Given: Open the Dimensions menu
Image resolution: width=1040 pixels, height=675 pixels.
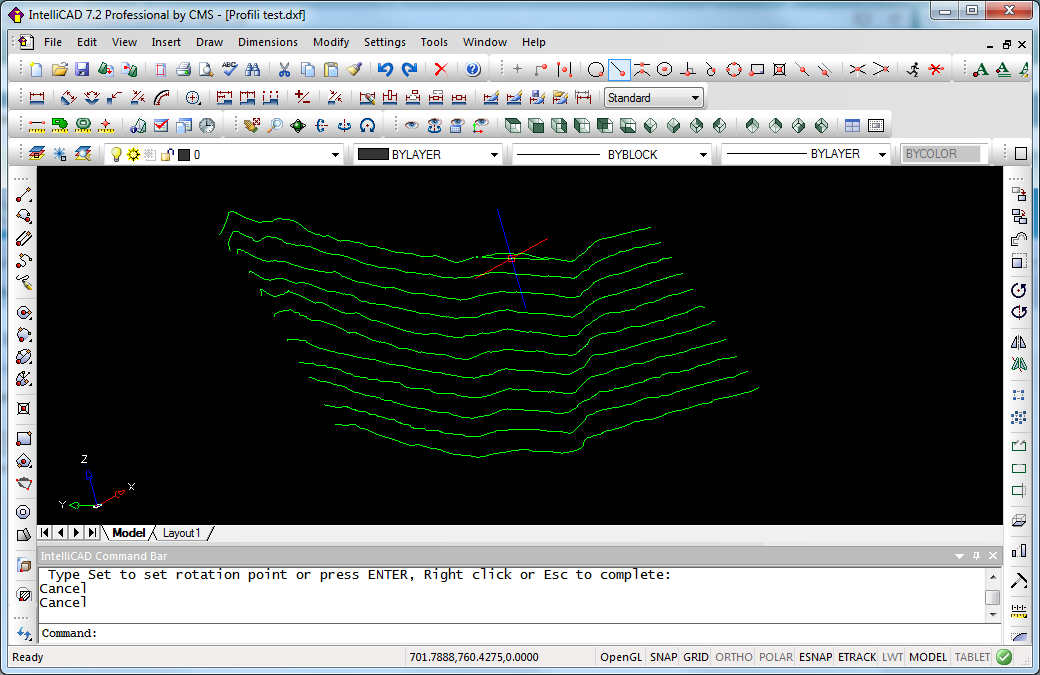Looking at the screenshot, I should (267, 42).
